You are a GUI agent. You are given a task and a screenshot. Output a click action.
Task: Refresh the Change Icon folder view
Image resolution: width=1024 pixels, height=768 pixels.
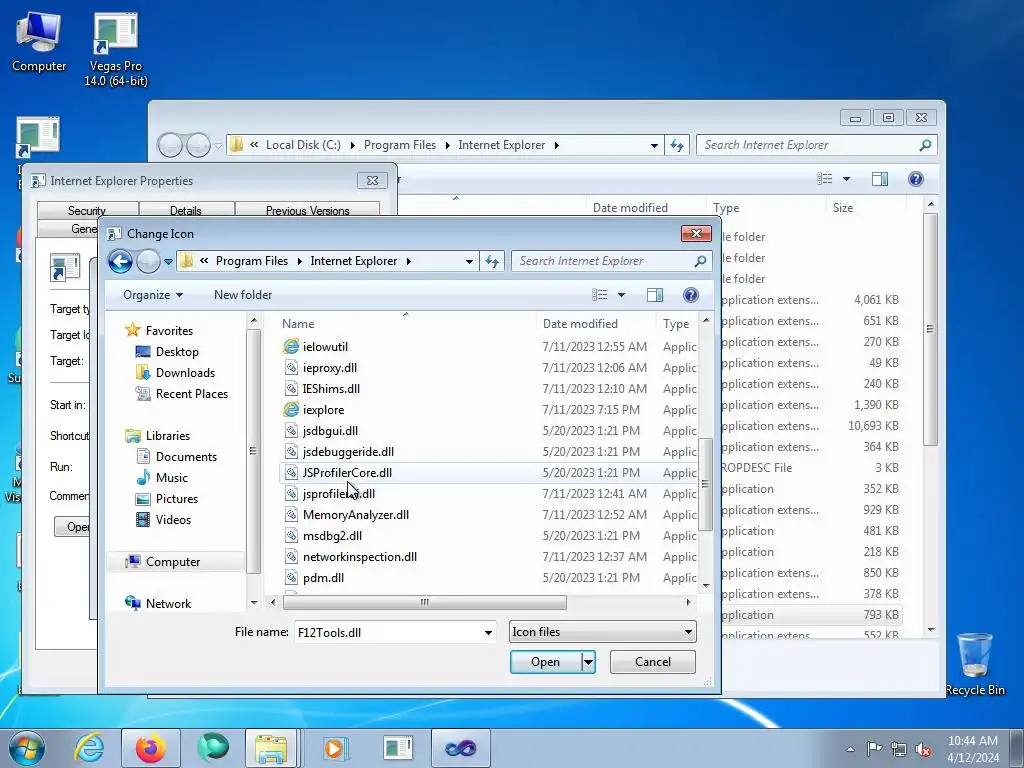(x=492, y=261)
